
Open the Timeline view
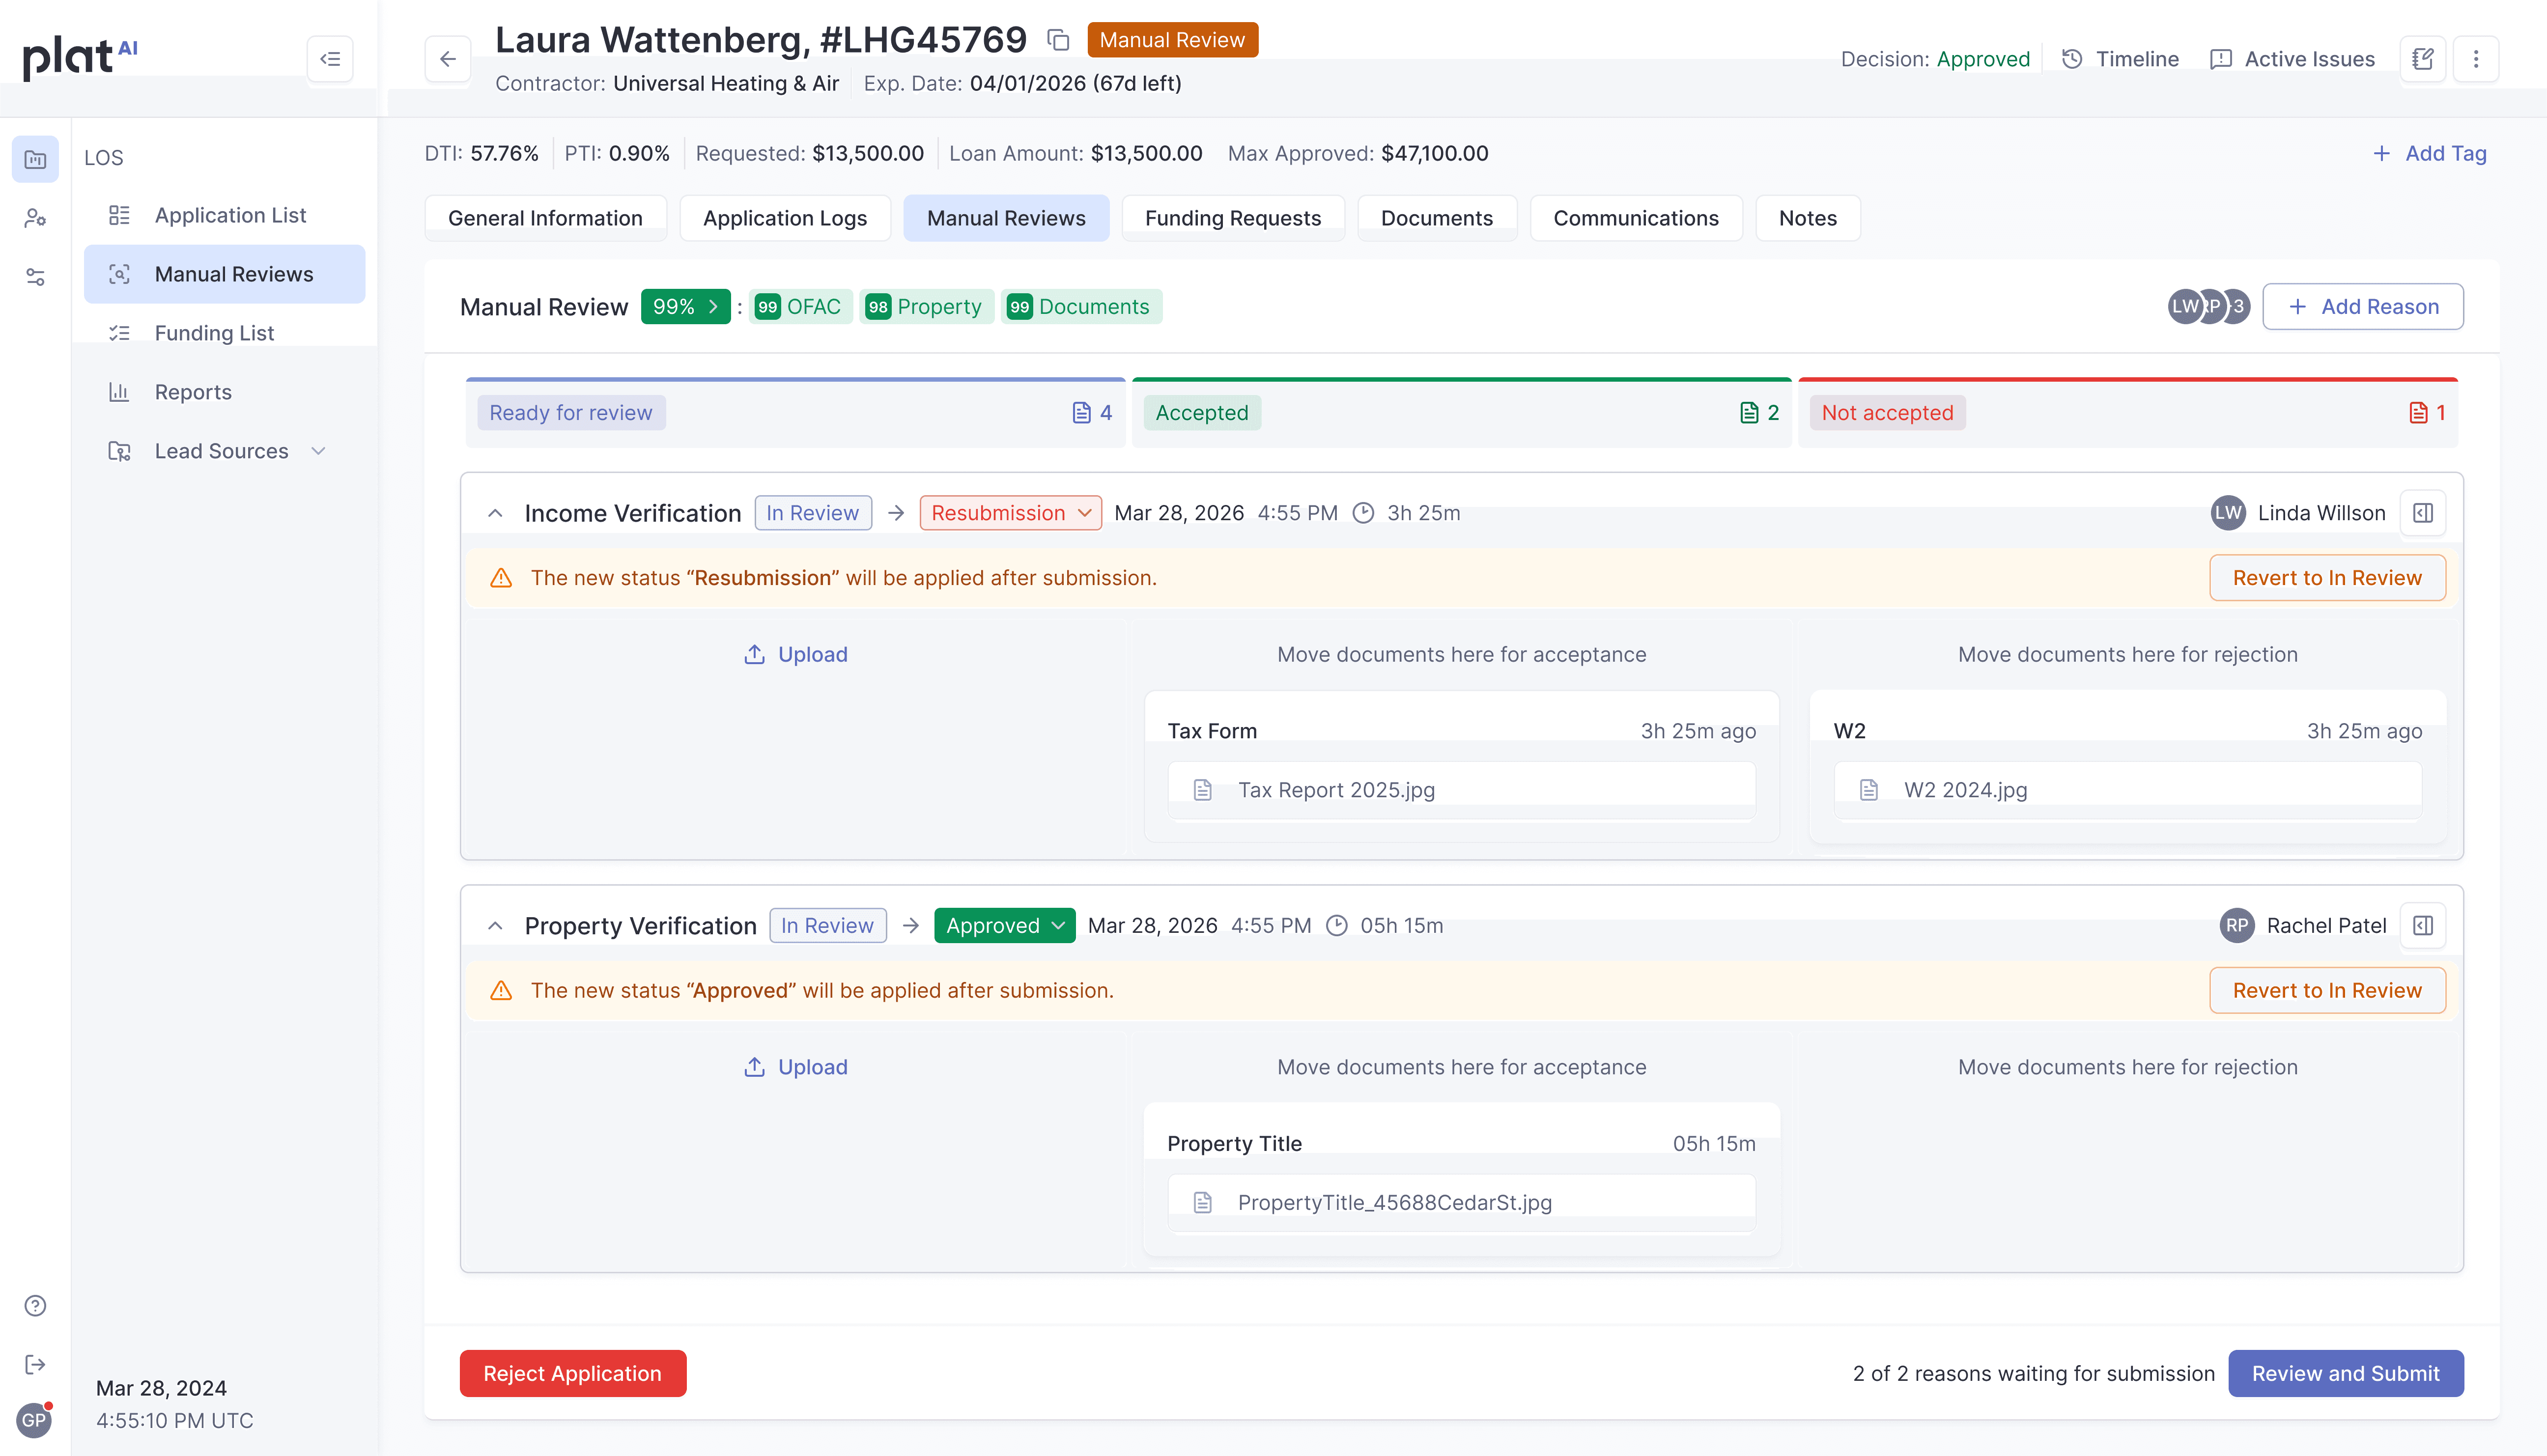click(2120, 59)
